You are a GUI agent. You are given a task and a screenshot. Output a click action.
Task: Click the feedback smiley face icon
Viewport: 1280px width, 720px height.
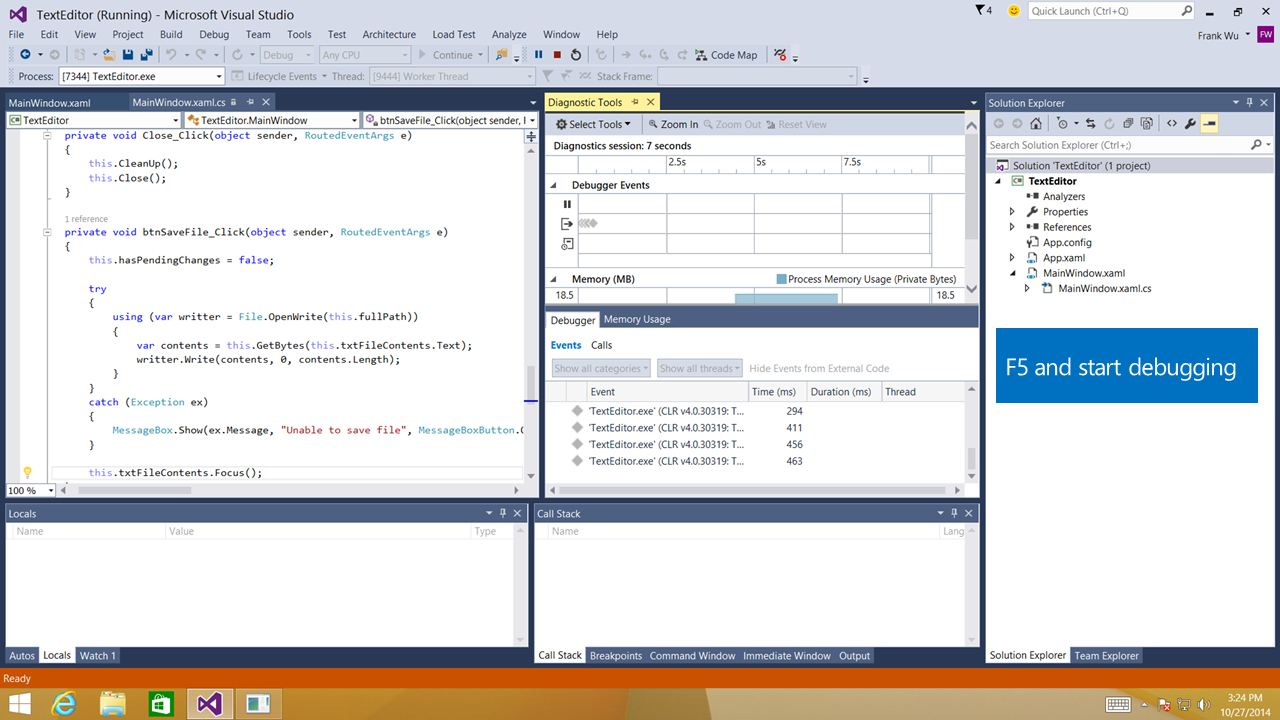pos(1014,10)
